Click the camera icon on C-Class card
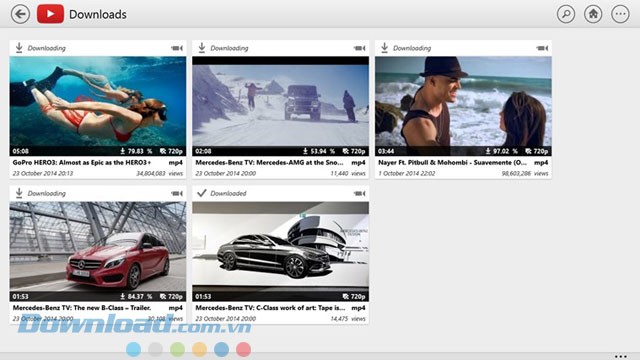This screenshot has width=640, height=360. [x=360, y=193]
